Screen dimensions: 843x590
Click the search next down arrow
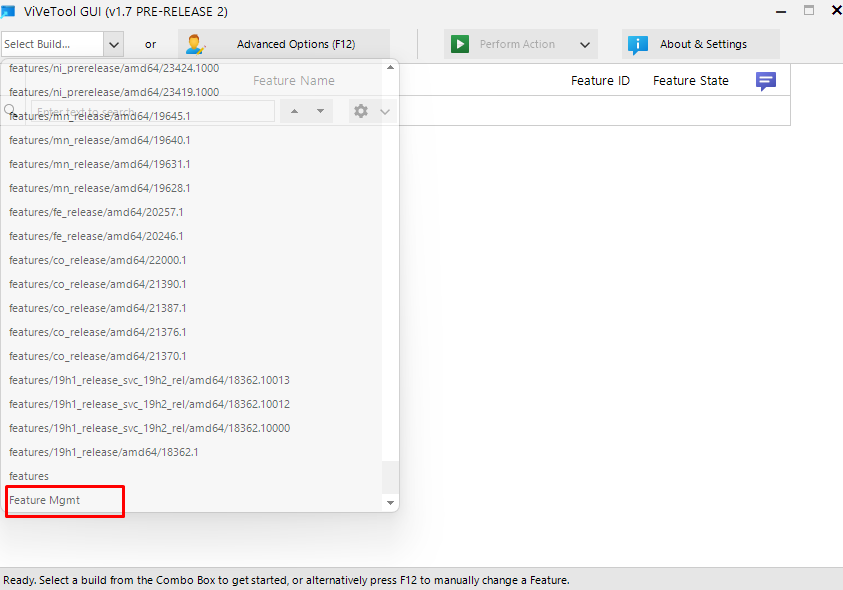click(320, 111)
